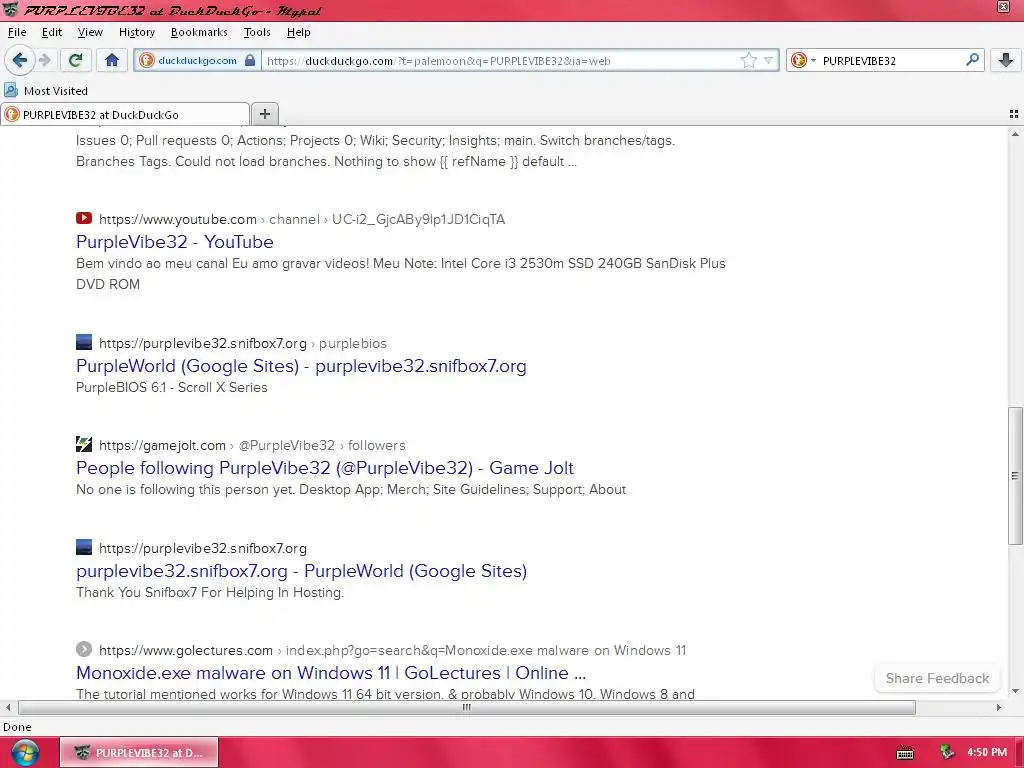
Task: Close the Mypal browser window
Action: 1004,7
